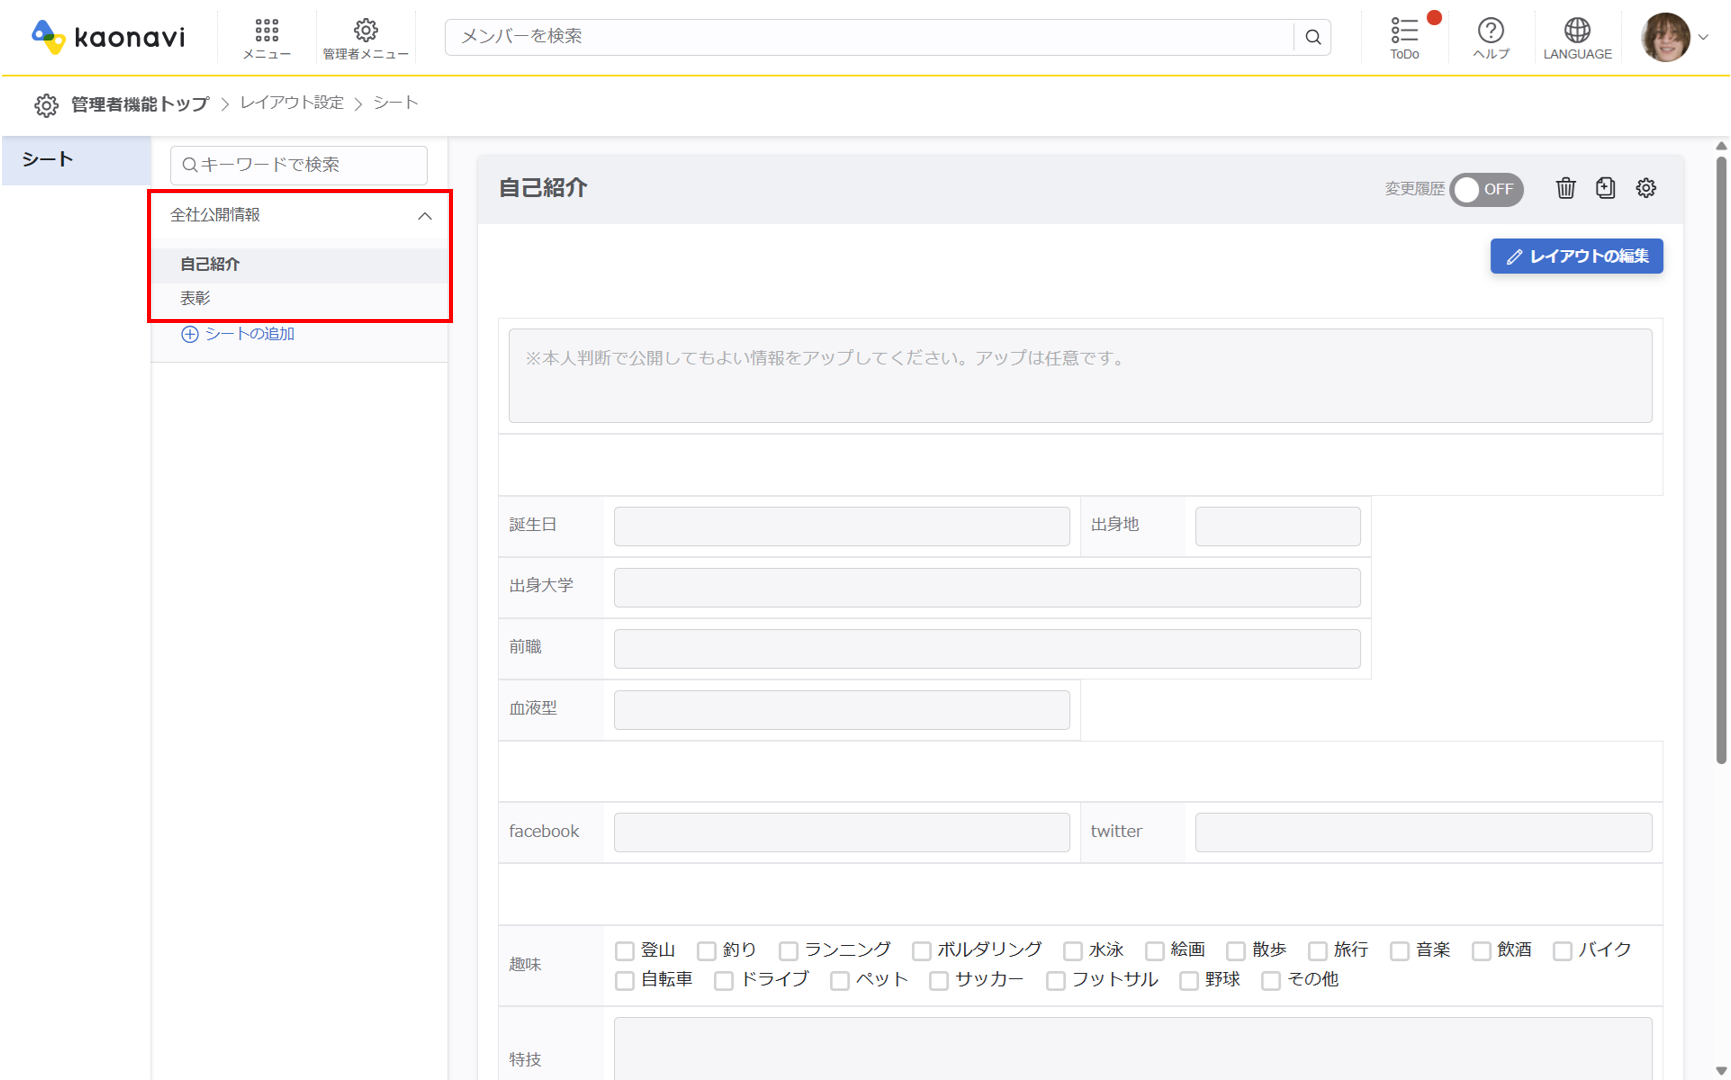Check the 登山 hobby checkbox
Screen dimensions: 1731x1080
point(625,950)
